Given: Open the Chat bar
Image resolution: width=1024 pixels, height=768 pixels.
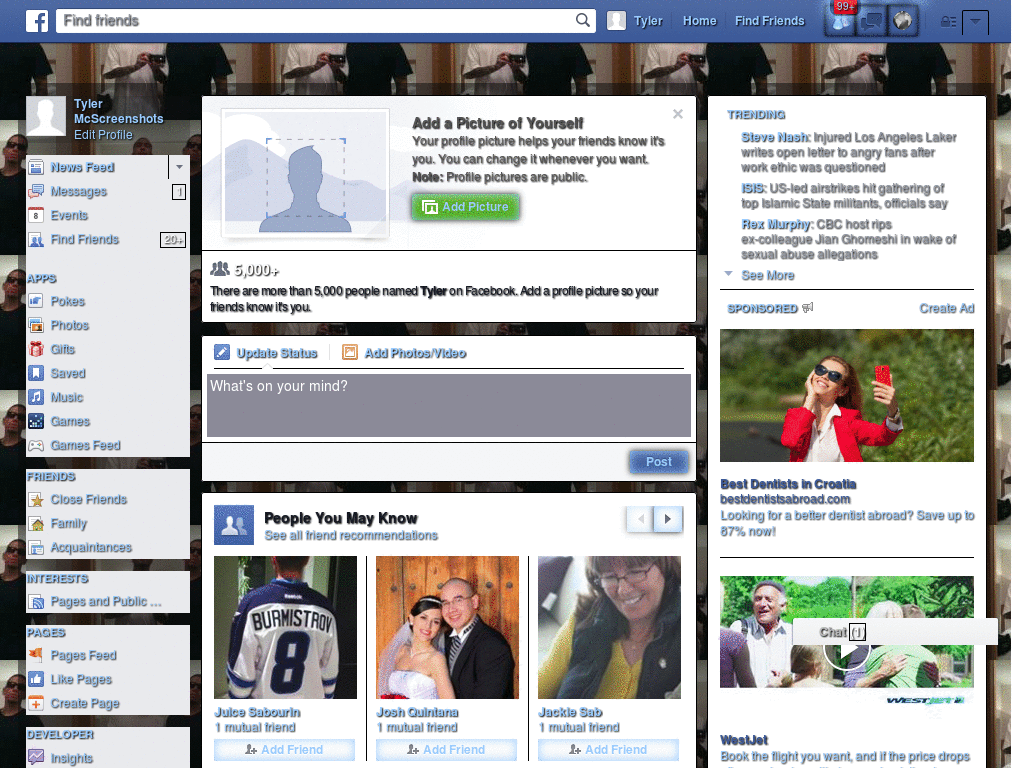Looking at the screenshot, I should click(895, 632).
